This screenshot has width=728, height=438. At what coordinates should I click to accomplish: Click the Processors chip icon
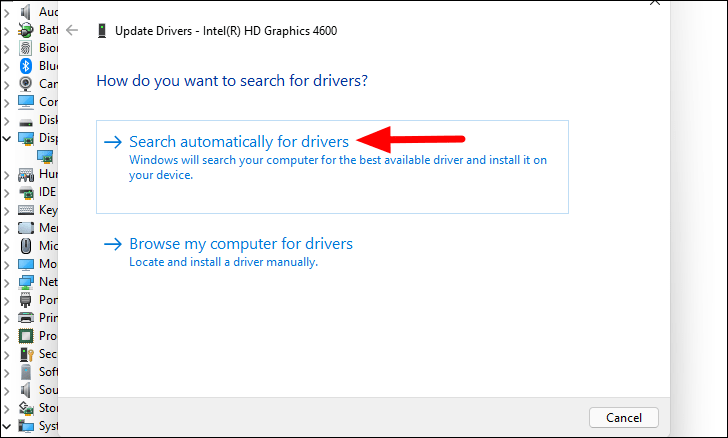[x=26, y=336]
